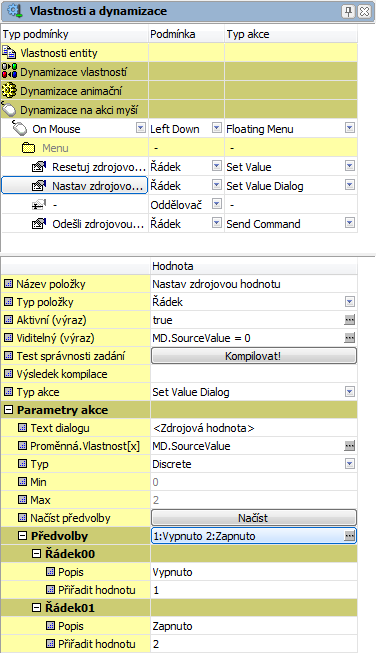Open Řádek dropdown in Resetuj zdrojovo... row
Image resolution: width=376 pixels, height=653 pixels.
tap(217, 166)
